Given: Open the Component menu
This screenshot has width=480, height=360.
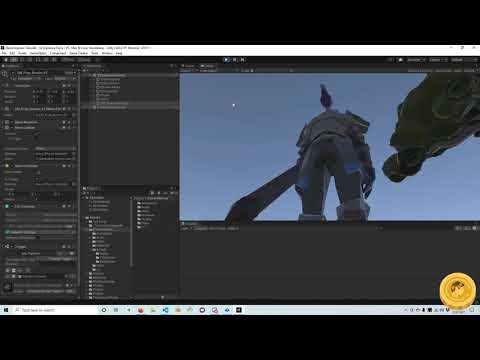Looking at the screenshot, I should click(58, 53).
